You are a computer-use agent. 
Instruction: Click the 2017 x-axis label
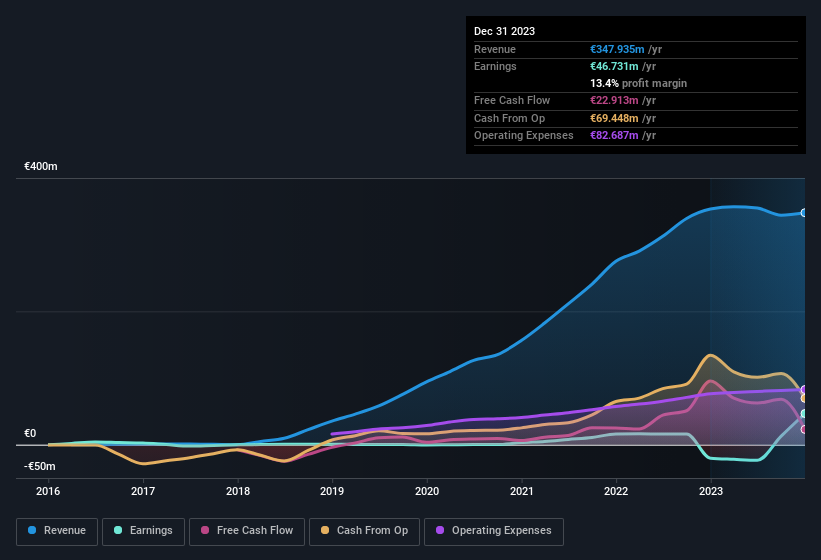tap(143, 491)
